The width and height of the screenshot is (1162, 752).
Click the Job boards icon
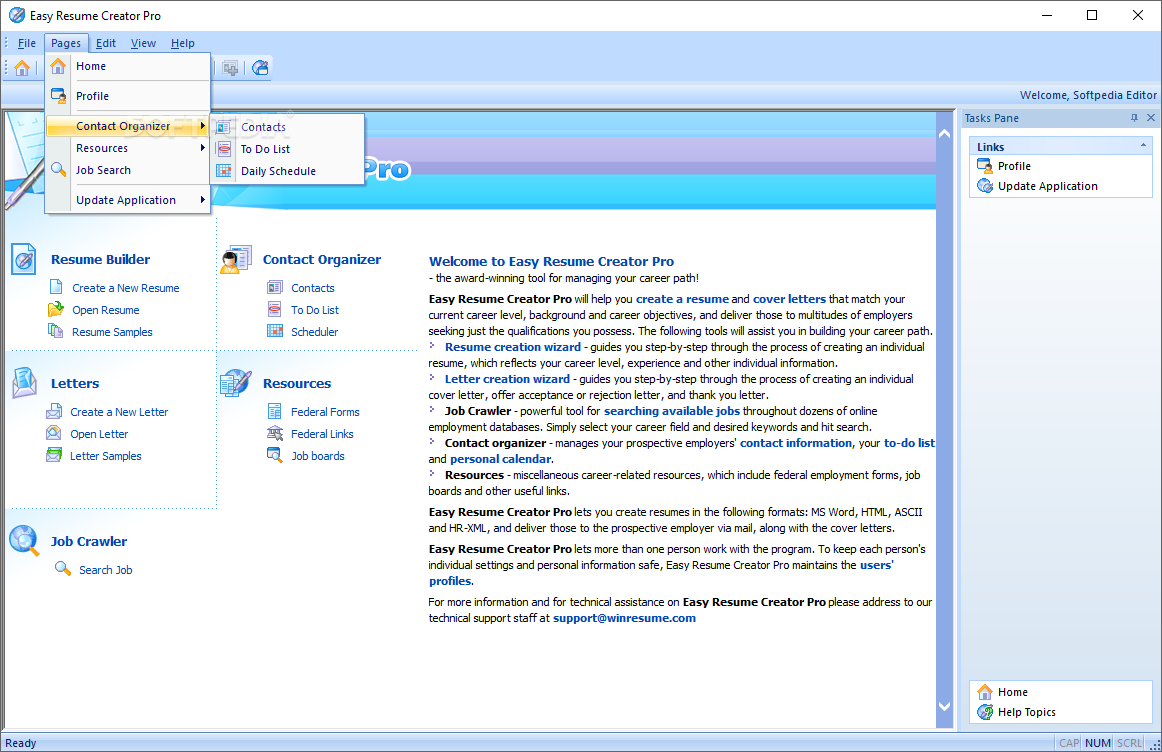pos(275,455)
